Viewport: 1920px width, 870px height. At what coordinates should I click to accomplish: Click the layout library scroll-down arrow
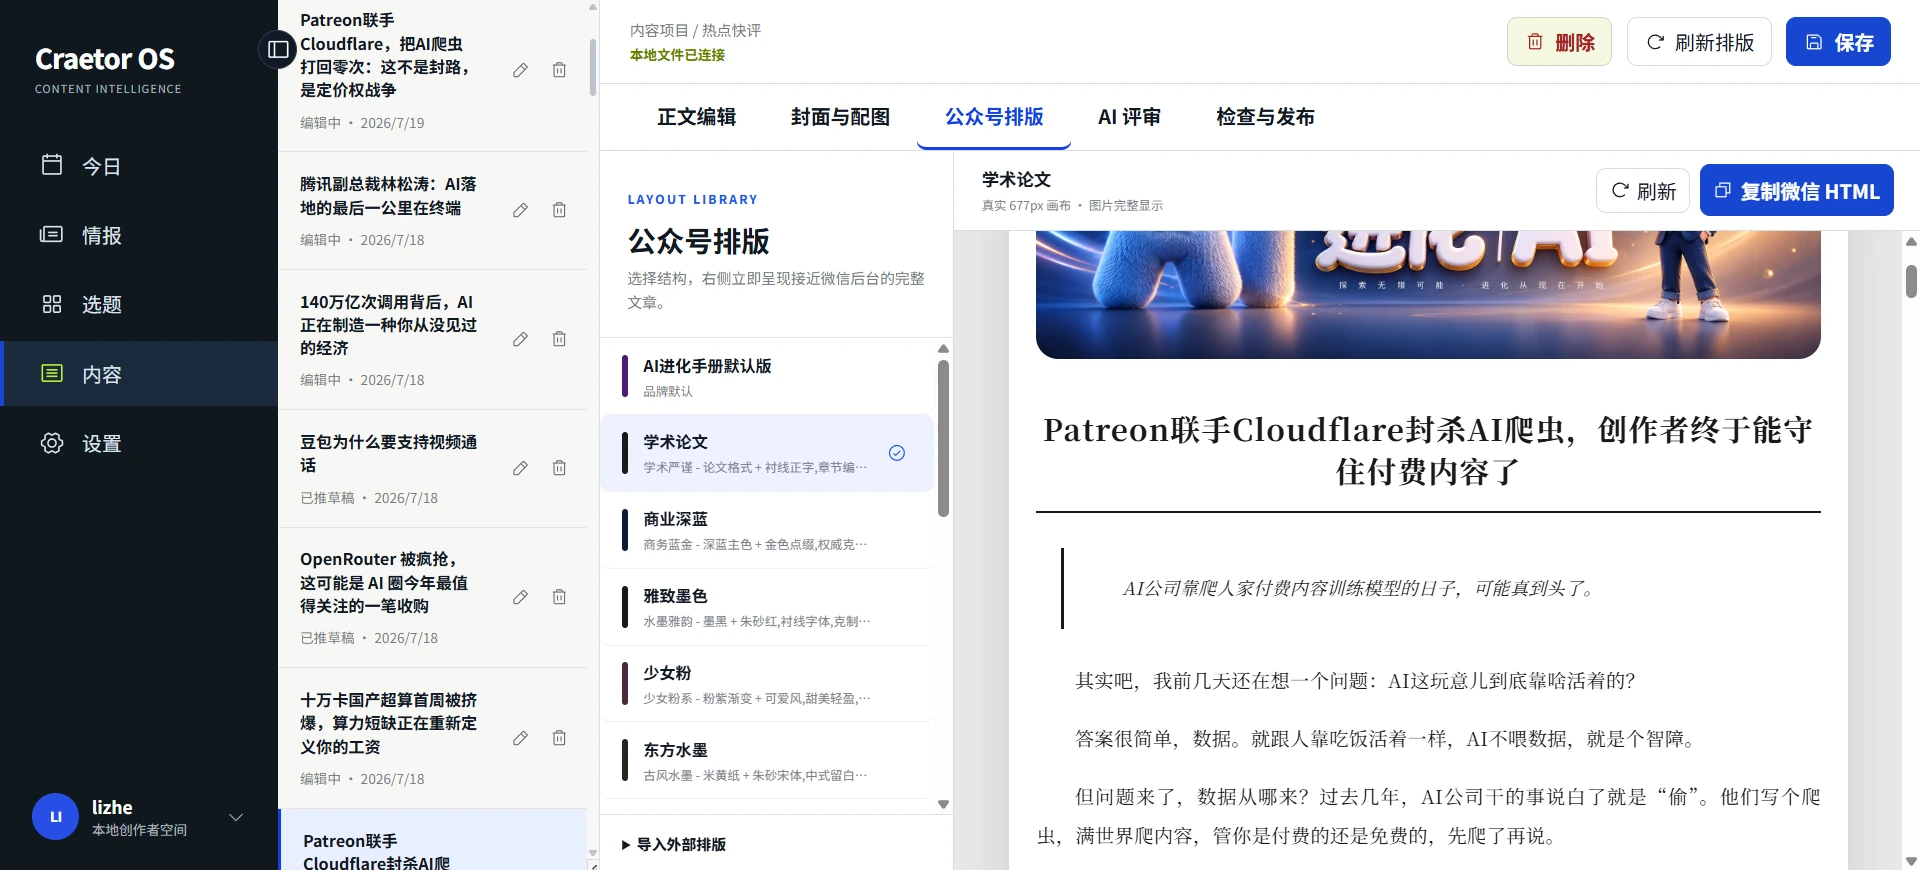pos(943,804)
